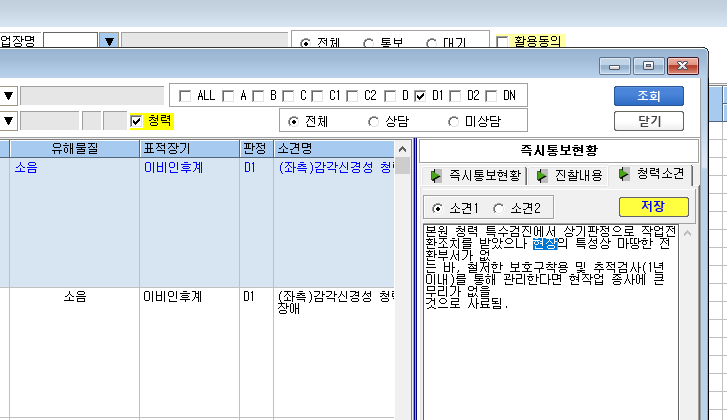Screen dimensions: 727x420
Task: Click the blue 조회 button
Action: [x=649, y=96]
